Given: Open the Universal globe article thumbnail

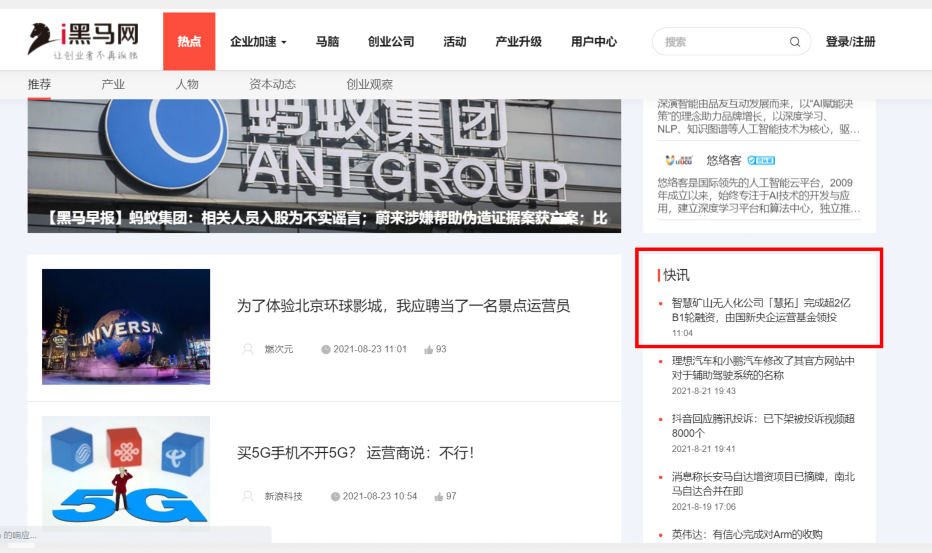Looking at the screenshot, I should pos(126,326).
